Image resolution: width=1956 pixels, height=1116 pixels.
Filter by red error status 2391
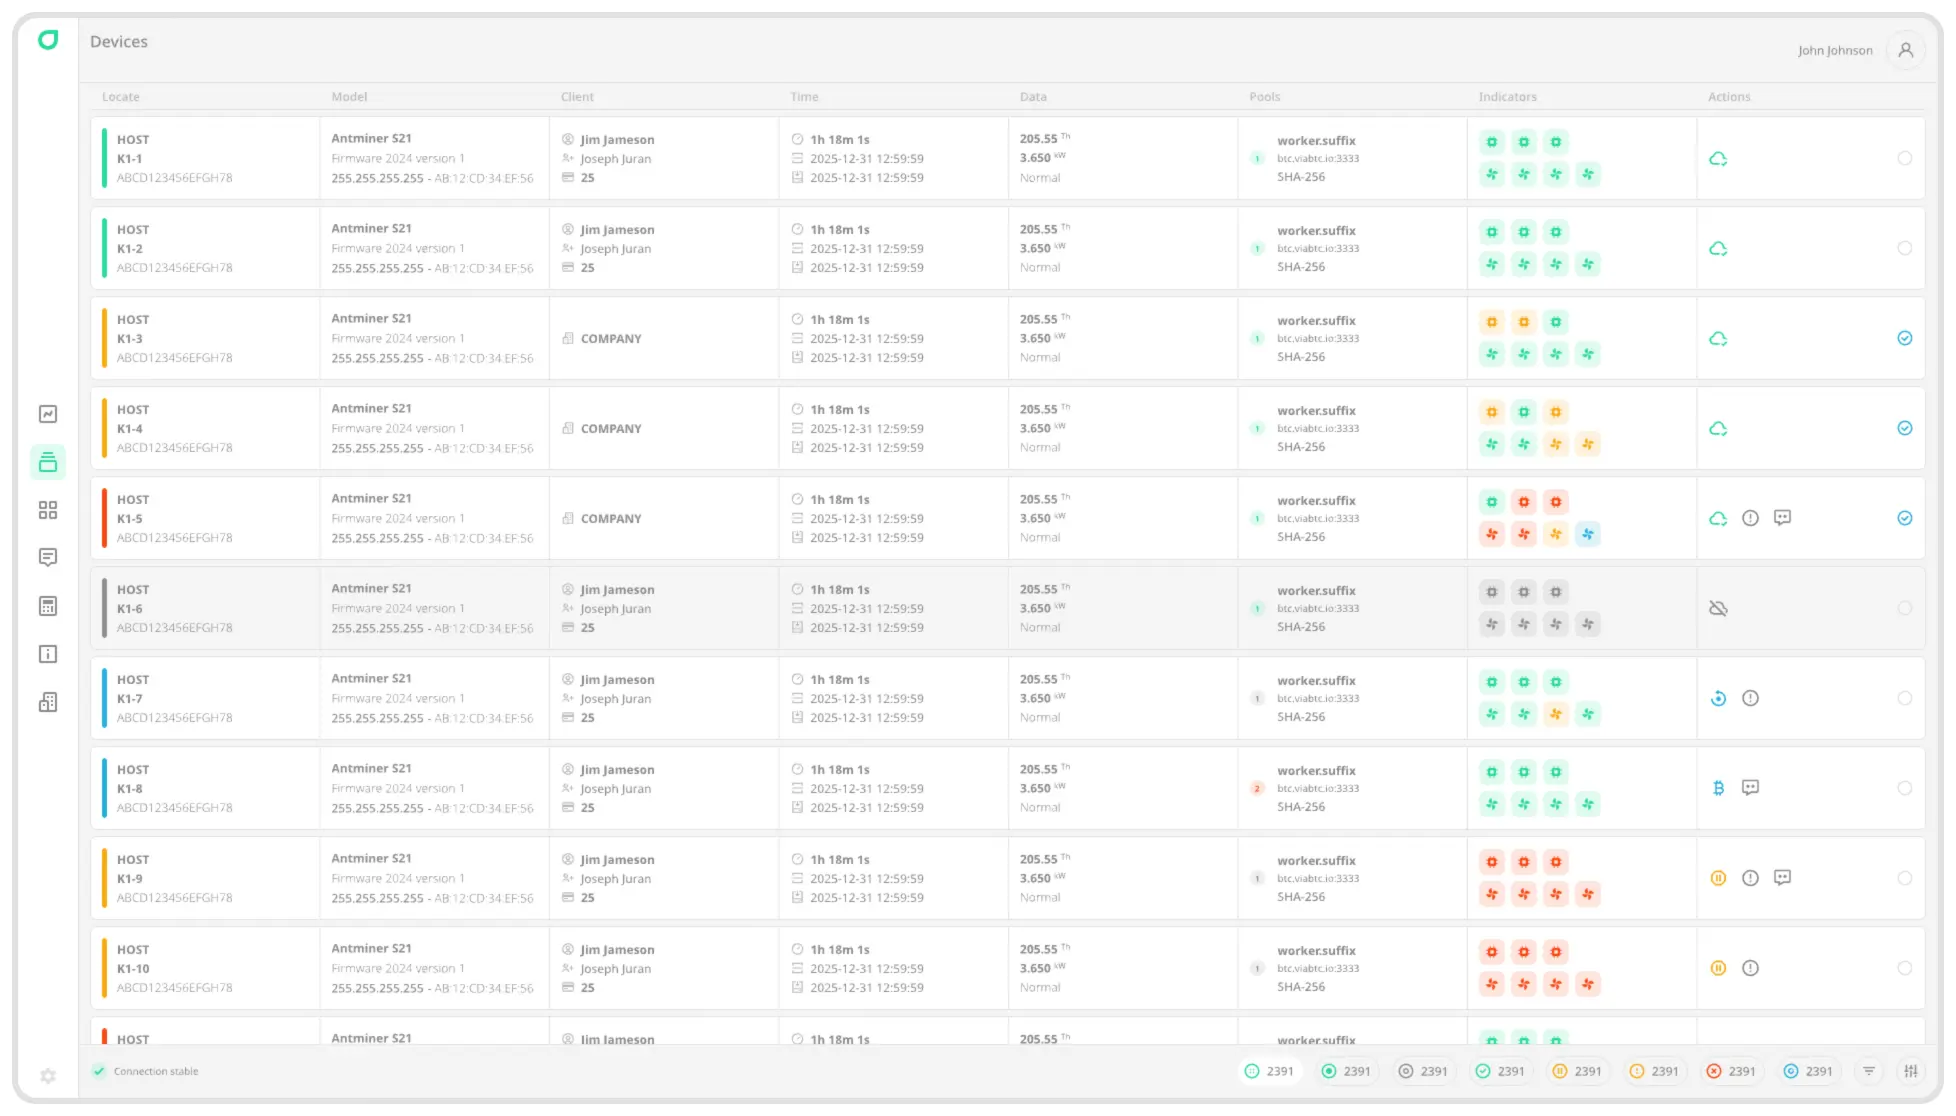click(1730, 1071)
